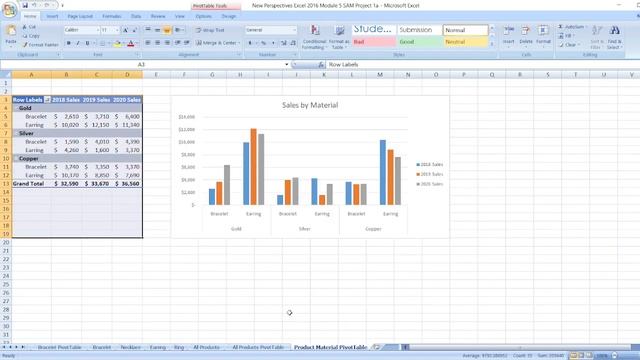Expand the cell styles gallery
Screen dimensions: 640x360
492,44
